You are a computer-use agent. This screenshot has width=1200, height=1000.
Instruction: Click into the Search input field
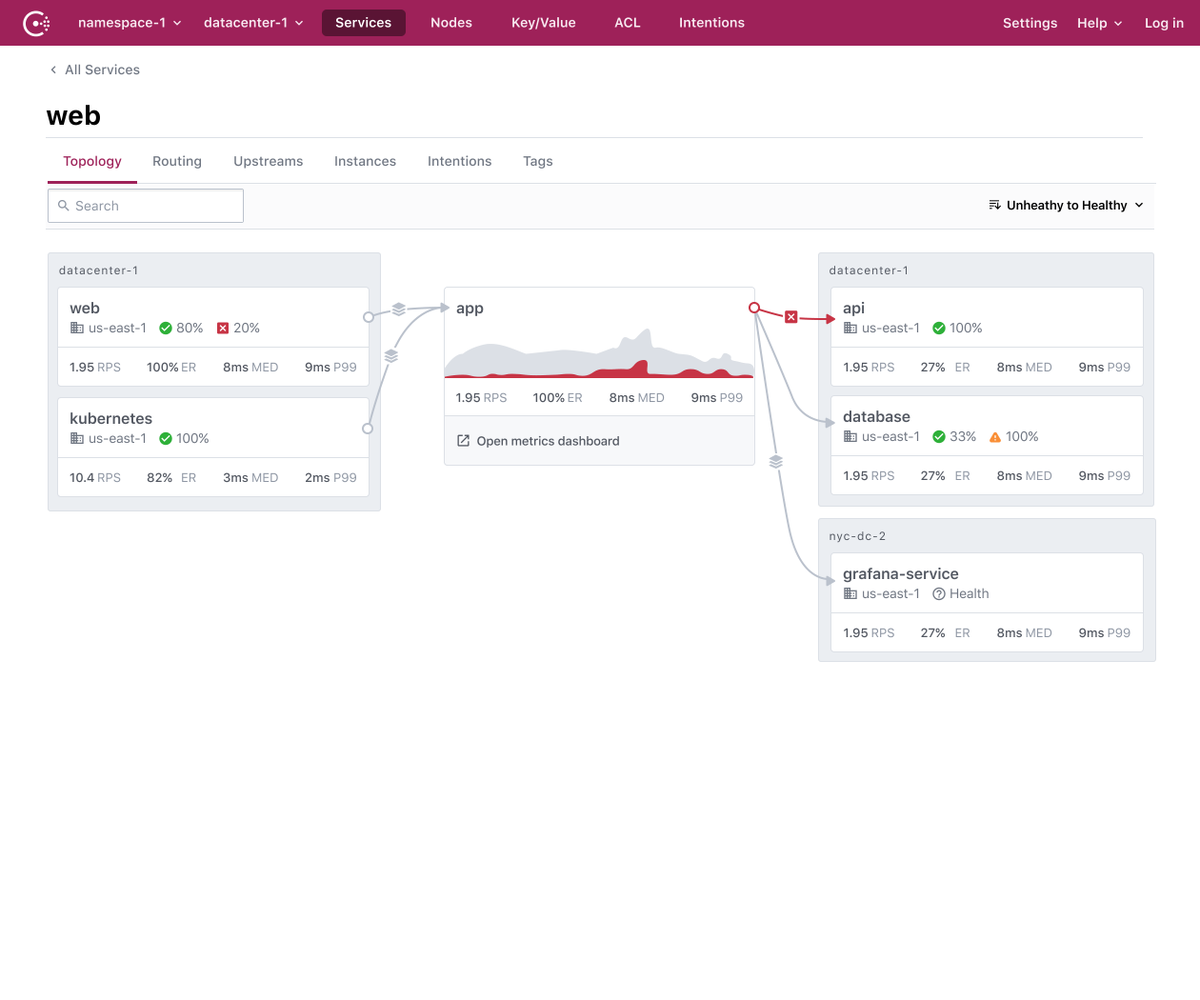tap(146, 206)
